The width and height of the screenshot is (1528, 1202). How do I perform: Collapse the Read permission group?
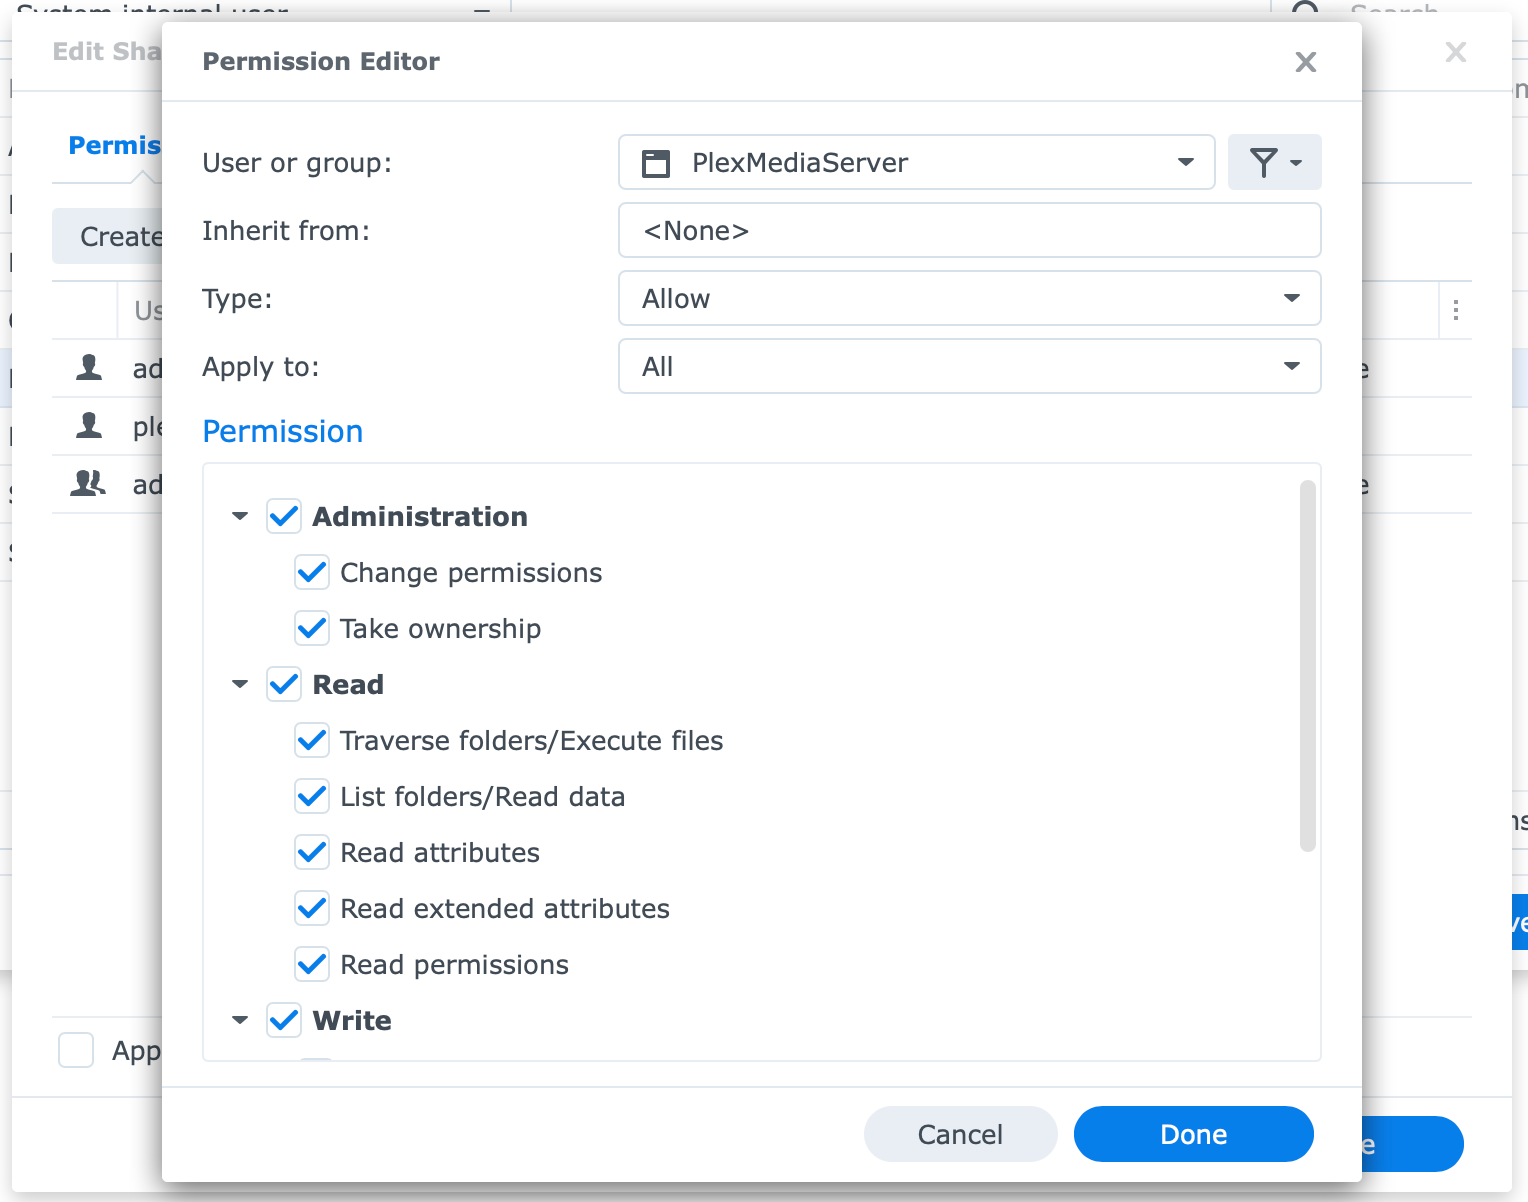pos(240,684)
